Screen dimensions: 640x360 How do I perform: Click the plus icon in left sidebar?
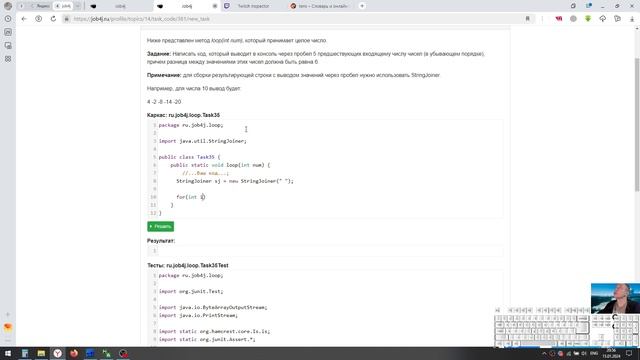[8, 314]
